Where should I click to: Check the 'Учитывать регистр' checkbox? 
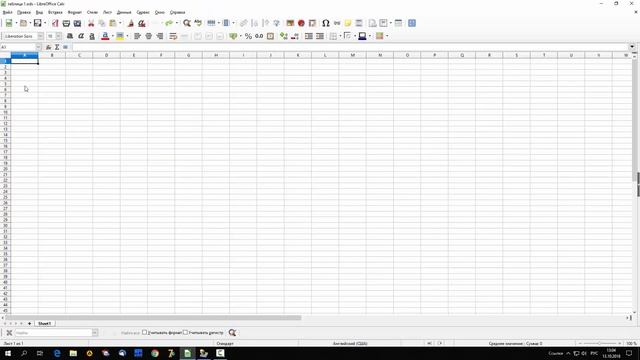click(185, 333)
